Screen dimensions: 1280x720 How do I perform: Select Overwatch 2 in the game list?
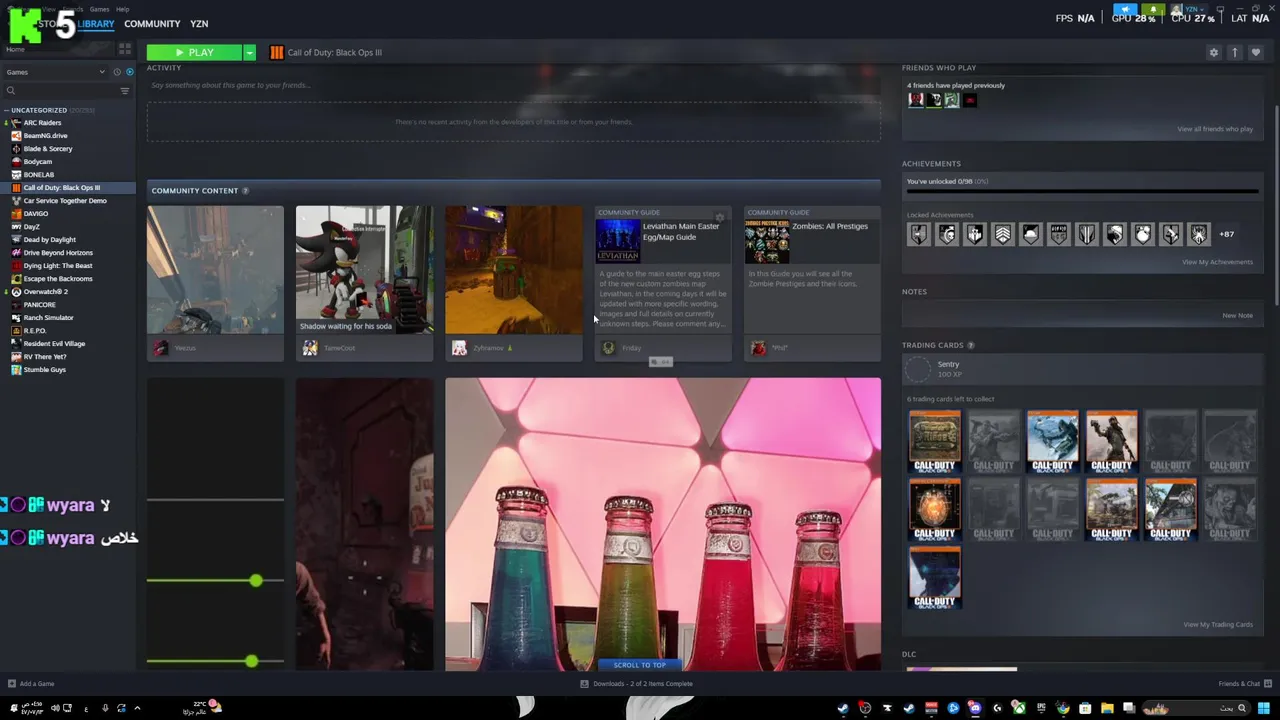tap(45, 292)
